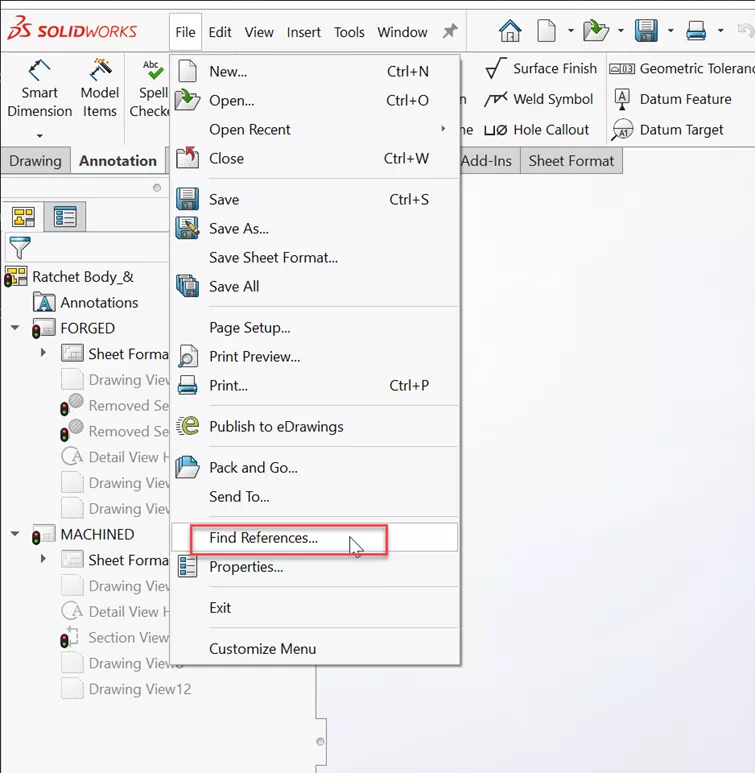
Task: Pin the menu bar with the pushpin icon
Action: 450,32
